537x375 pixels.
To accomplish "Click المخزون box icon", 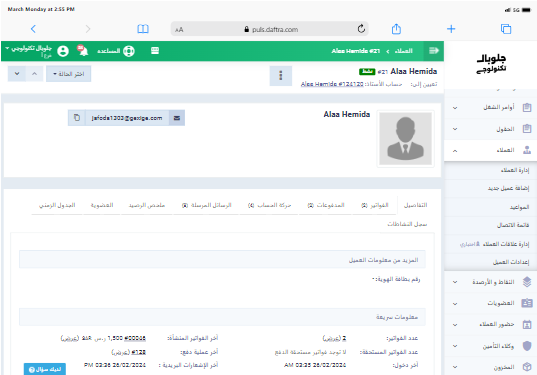I will (x=527, y=367).
